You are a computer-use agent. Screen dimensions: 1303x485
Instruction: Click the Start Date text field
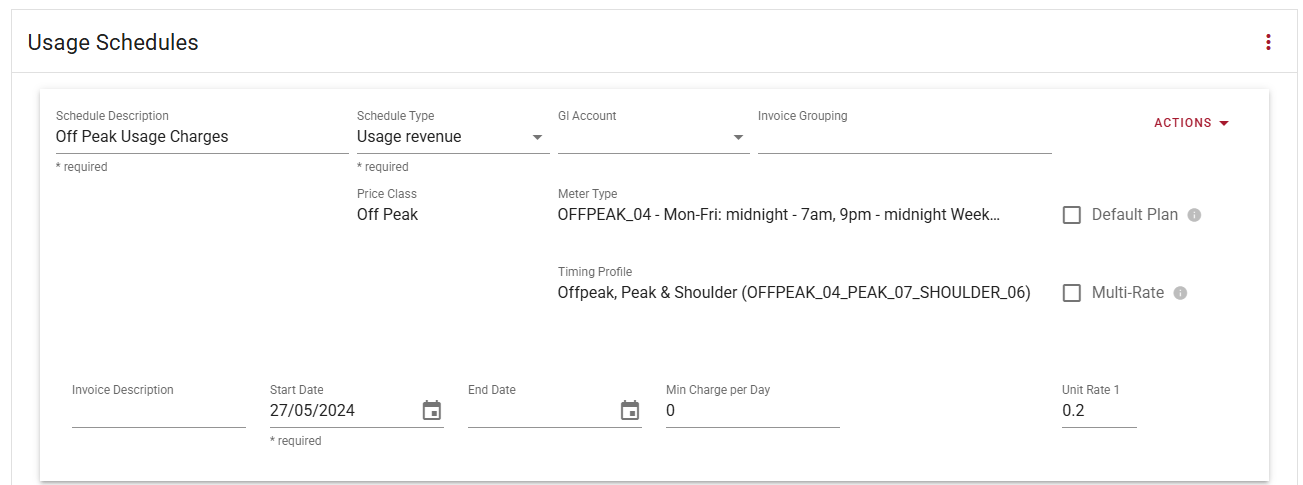click(x=340, y=411)
